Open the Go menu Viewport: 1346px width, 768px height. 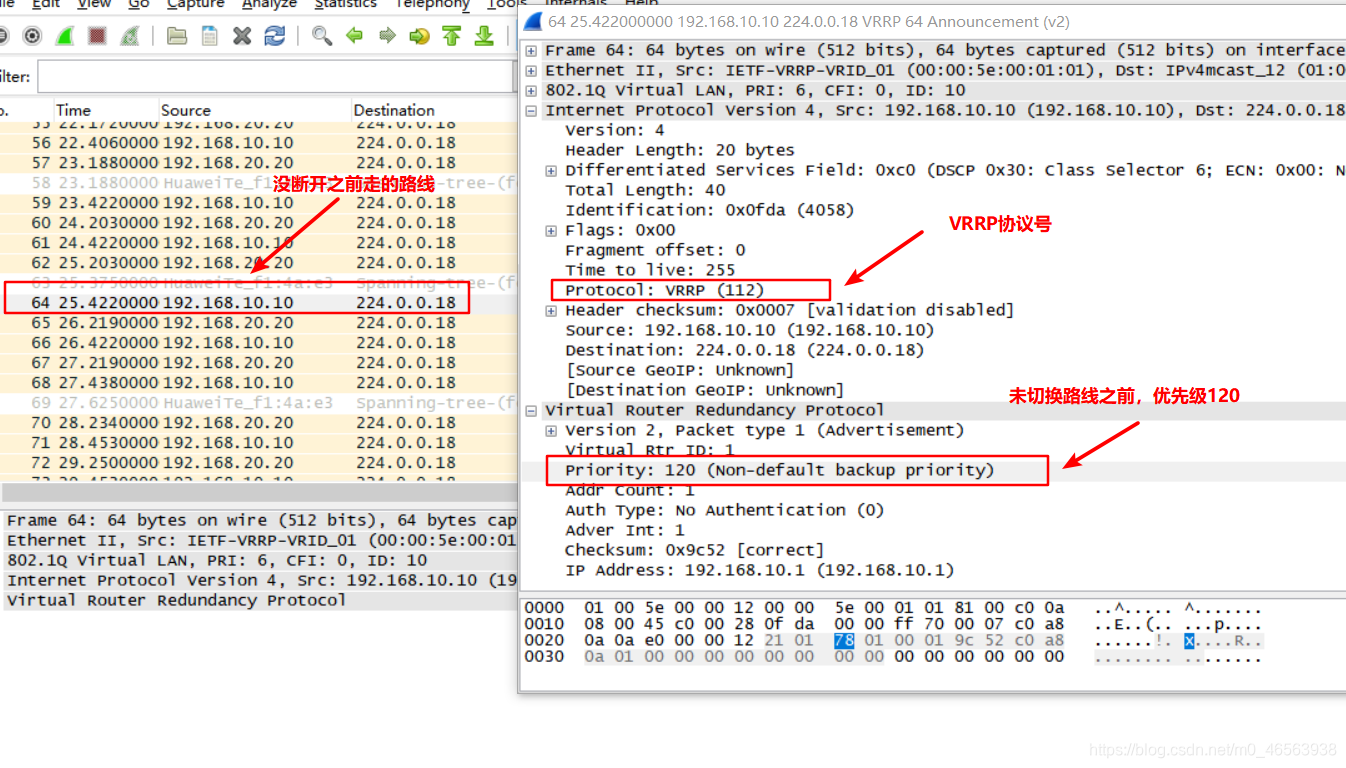[138, 4]
